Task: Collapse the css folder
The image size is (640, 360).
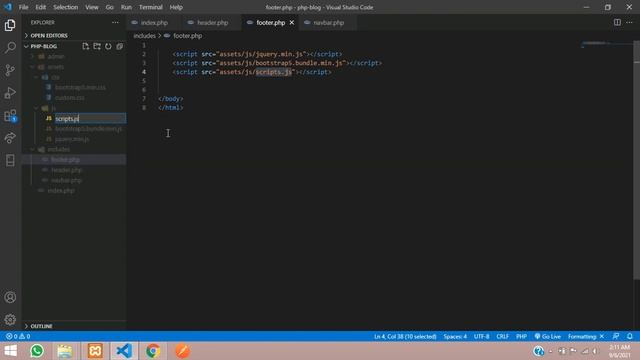Action: coord(56,77)
